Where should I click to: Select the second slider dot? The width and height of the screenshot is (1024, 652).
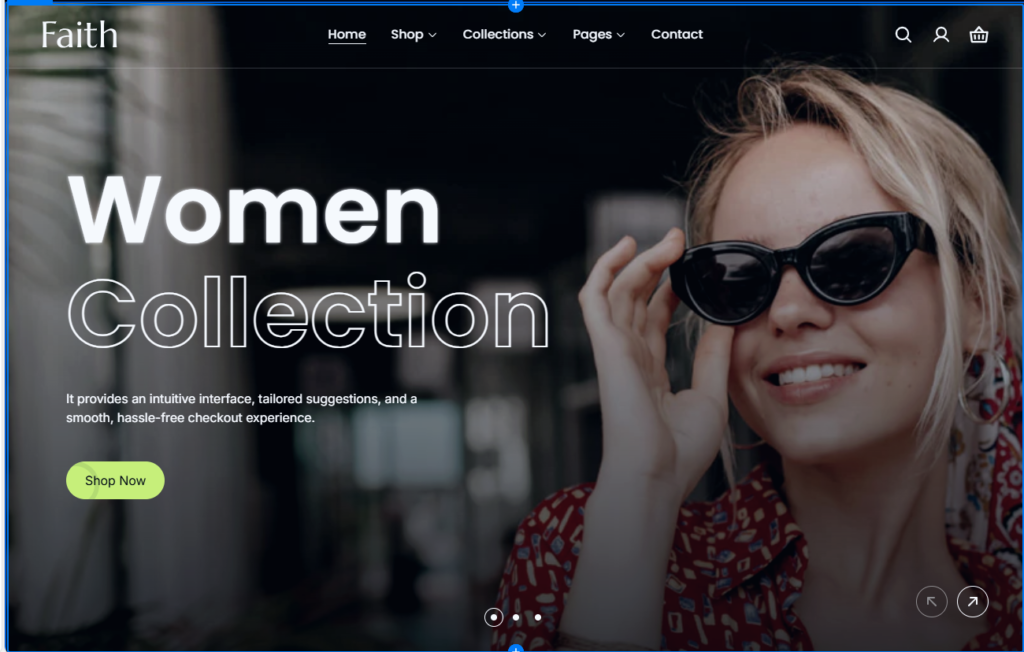coord(516,617)
